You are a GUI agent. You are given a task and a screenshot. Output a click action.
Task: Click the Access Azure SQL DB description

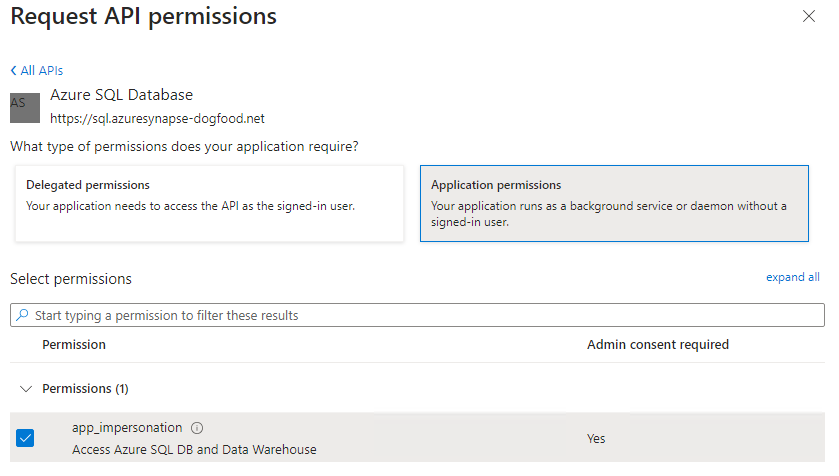(x=194, y=450)
